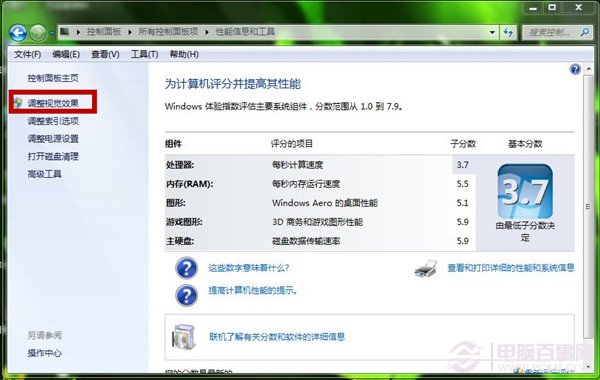Click the question icon beside 这些数字意味着什么

click(186, 268)
